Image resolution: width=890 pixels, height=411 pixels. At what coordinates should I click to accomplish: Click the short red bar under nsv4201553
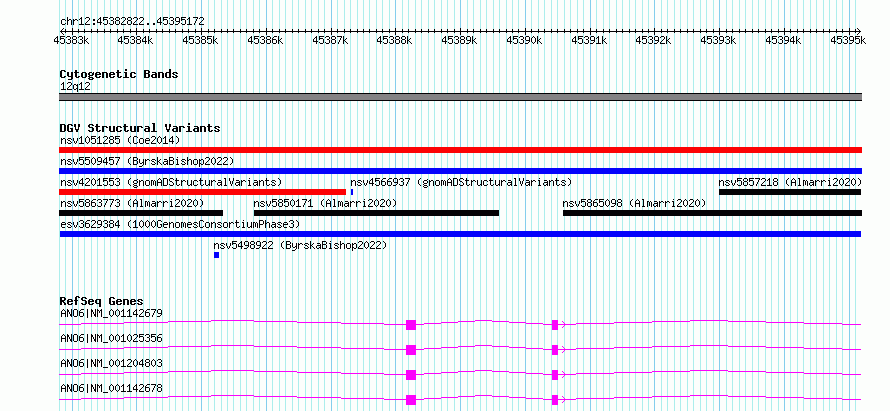pos(203,192)
